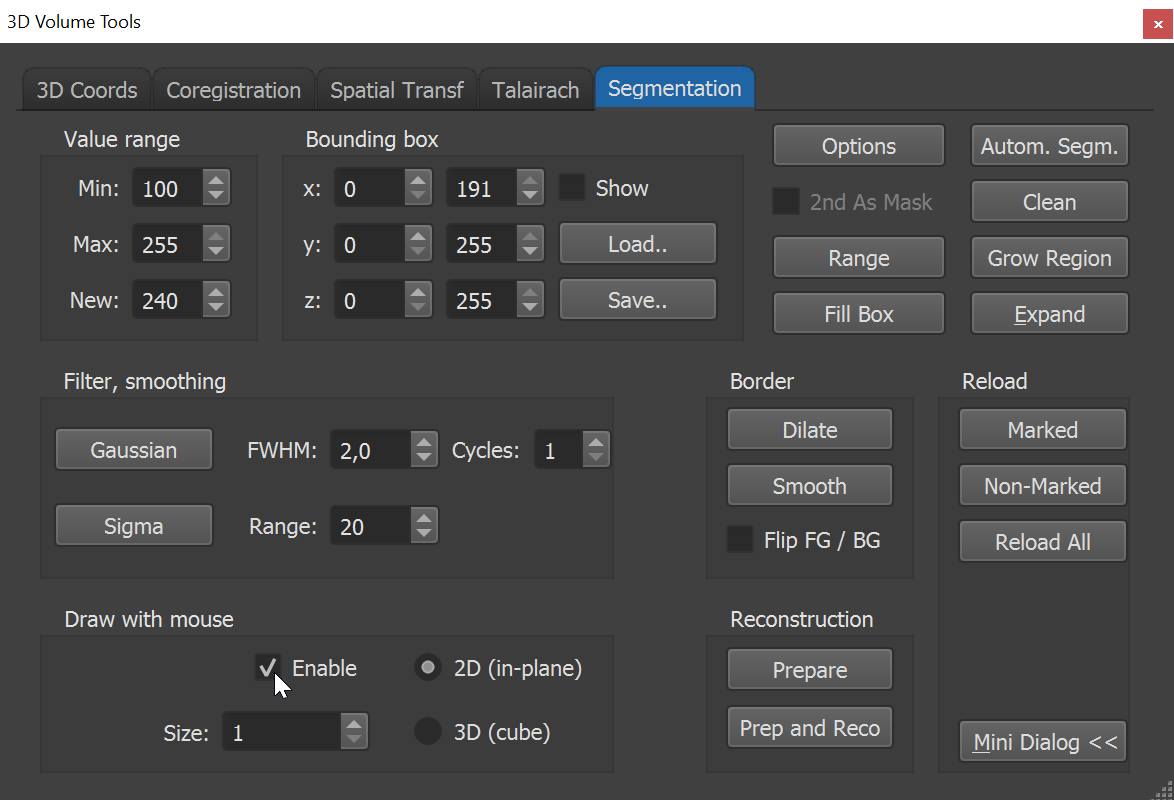Viewport: 1174px width, 800px height.
Task: Apply the Gaussian filter button
Action: (x=134, y=449)
